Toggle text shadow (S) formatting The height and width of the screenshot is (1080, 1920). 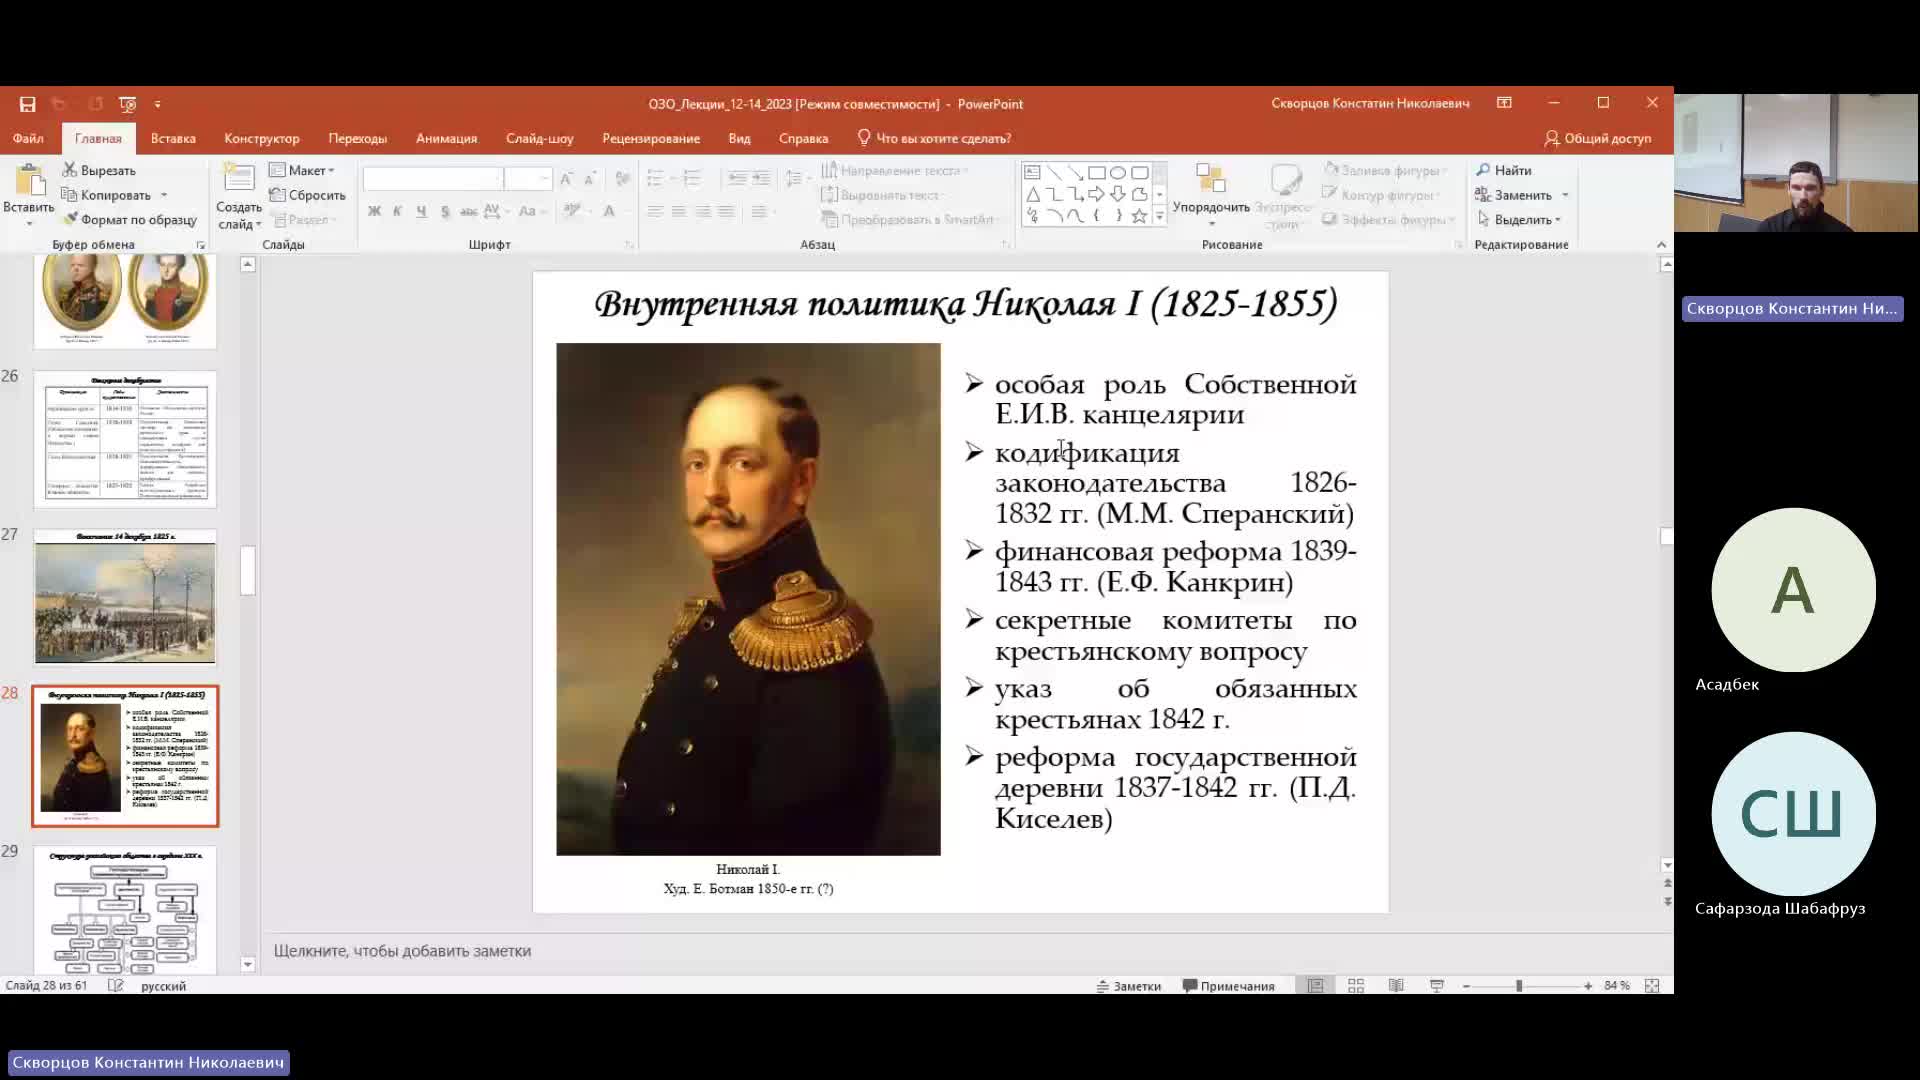(445, 211)
